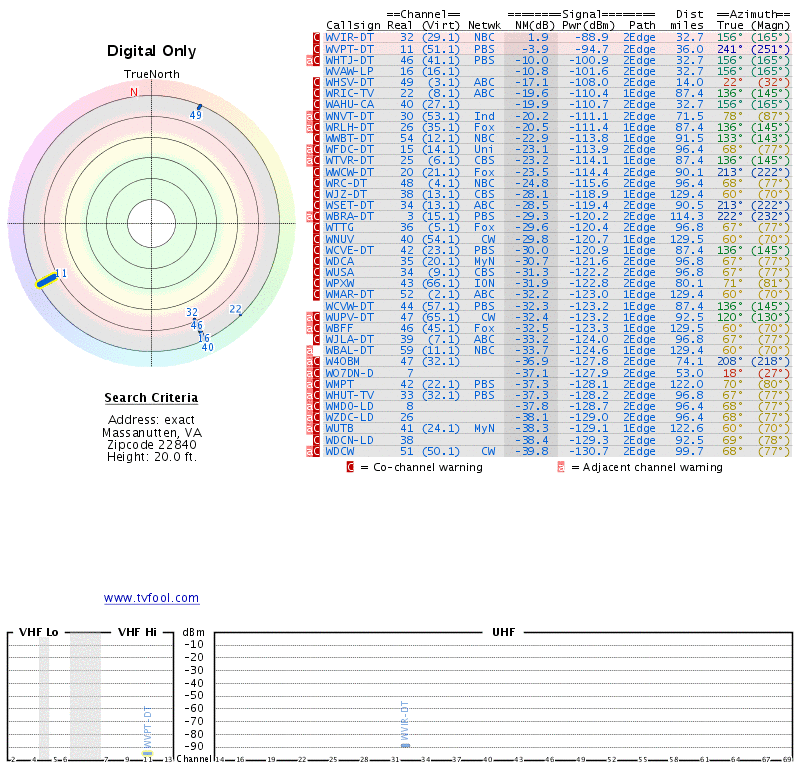Click the channel 11 marker on radar
800x768 pixels.
(x=47, y=279)
